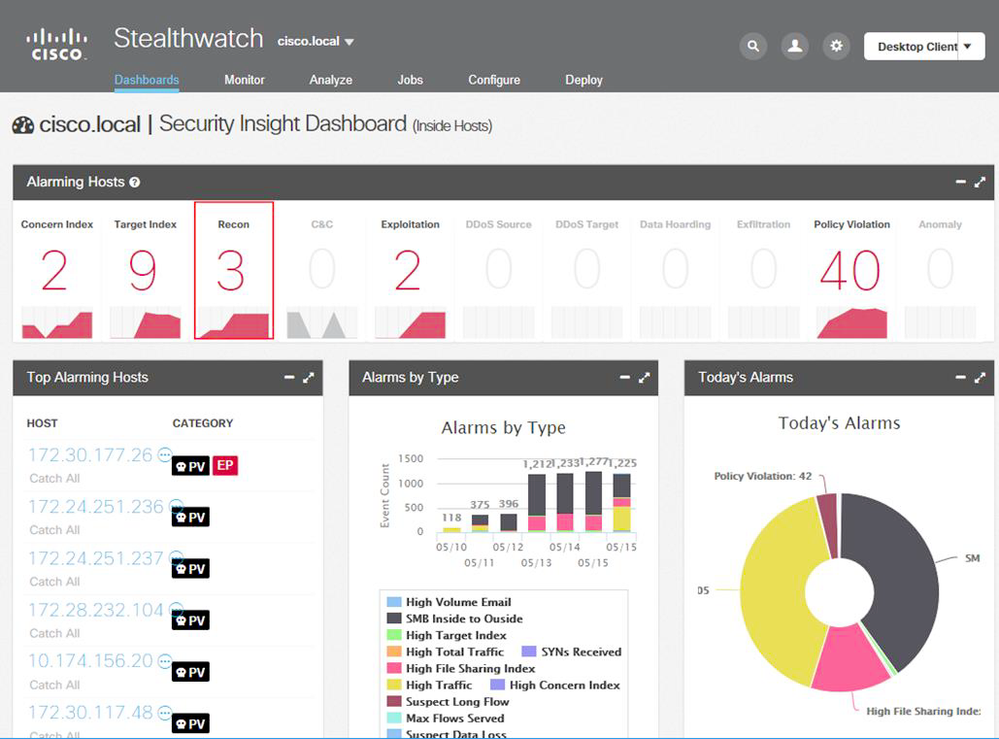This screenshot has width=999, height=739.
Task: Toggle Suspect Long Flow legend swatch
Action: click(394, 701)
